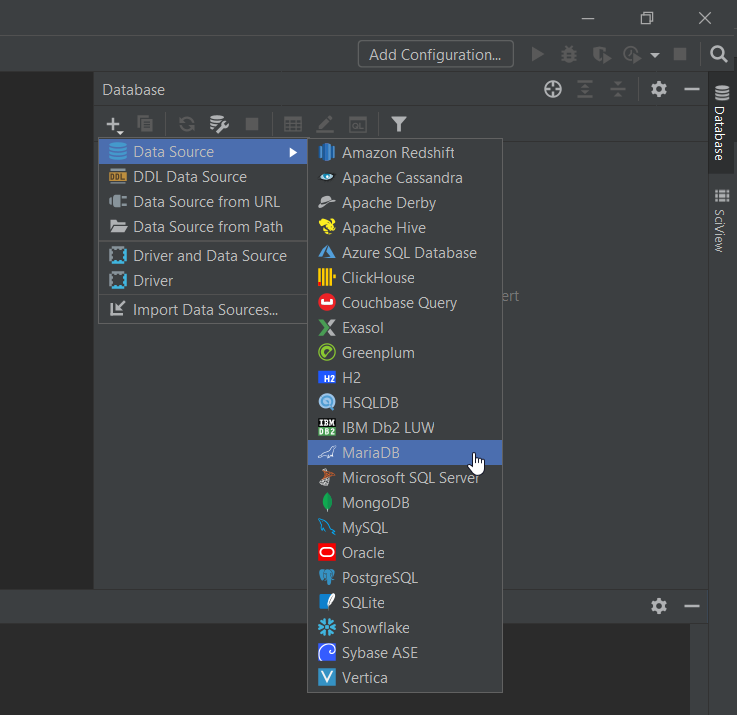Open the query console QL icon
The height and width of the screenshot is (715, 737).
pos(358,124)
